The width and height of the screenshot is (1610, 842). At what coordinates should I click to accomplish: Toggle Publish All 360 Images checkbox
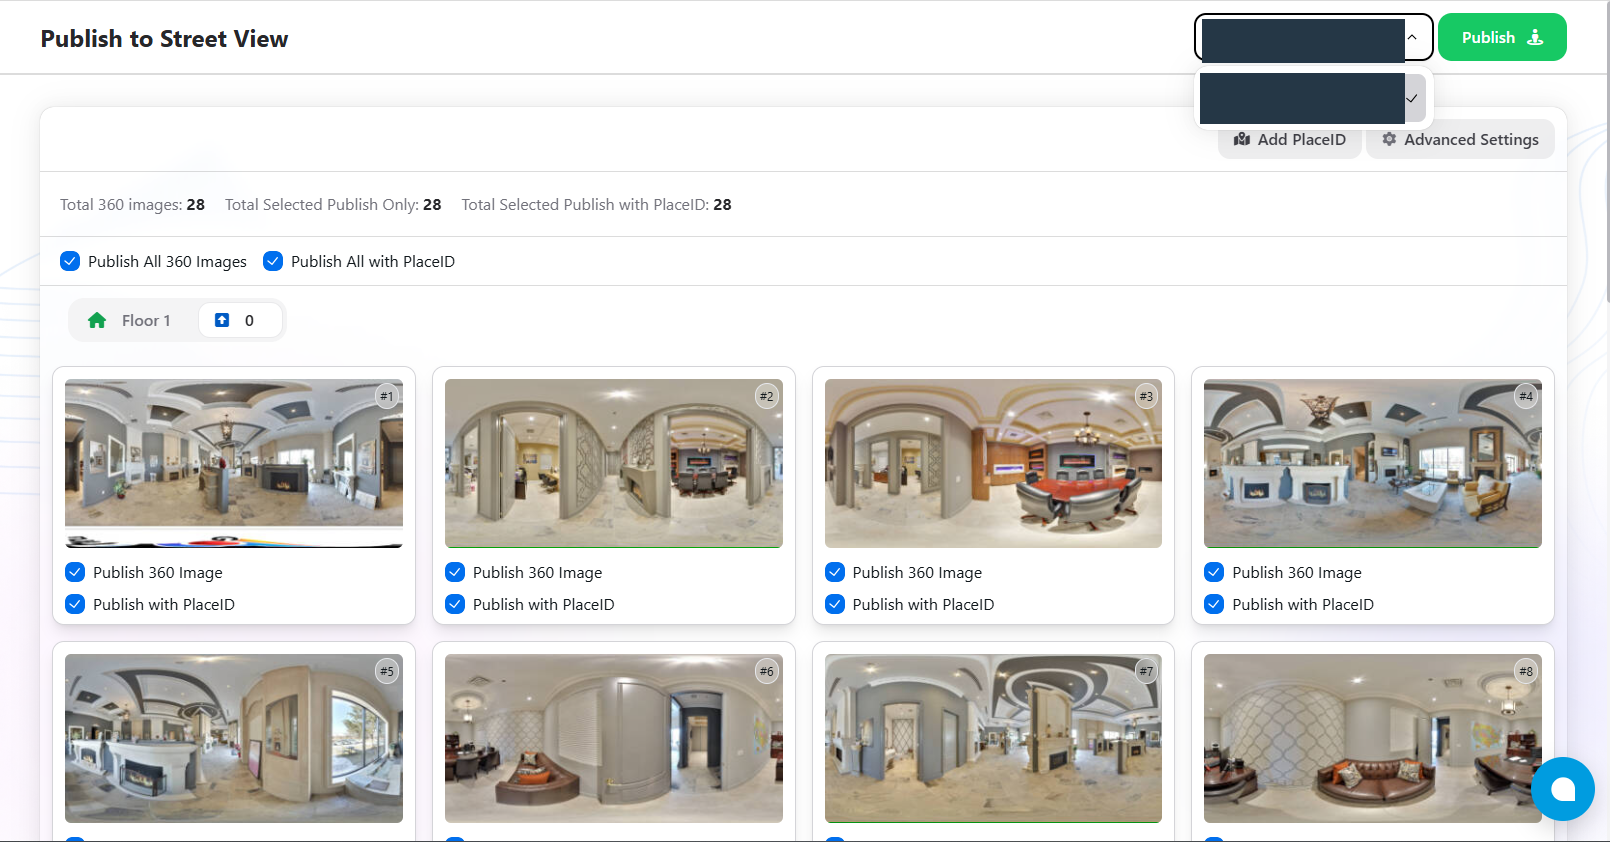70,261
